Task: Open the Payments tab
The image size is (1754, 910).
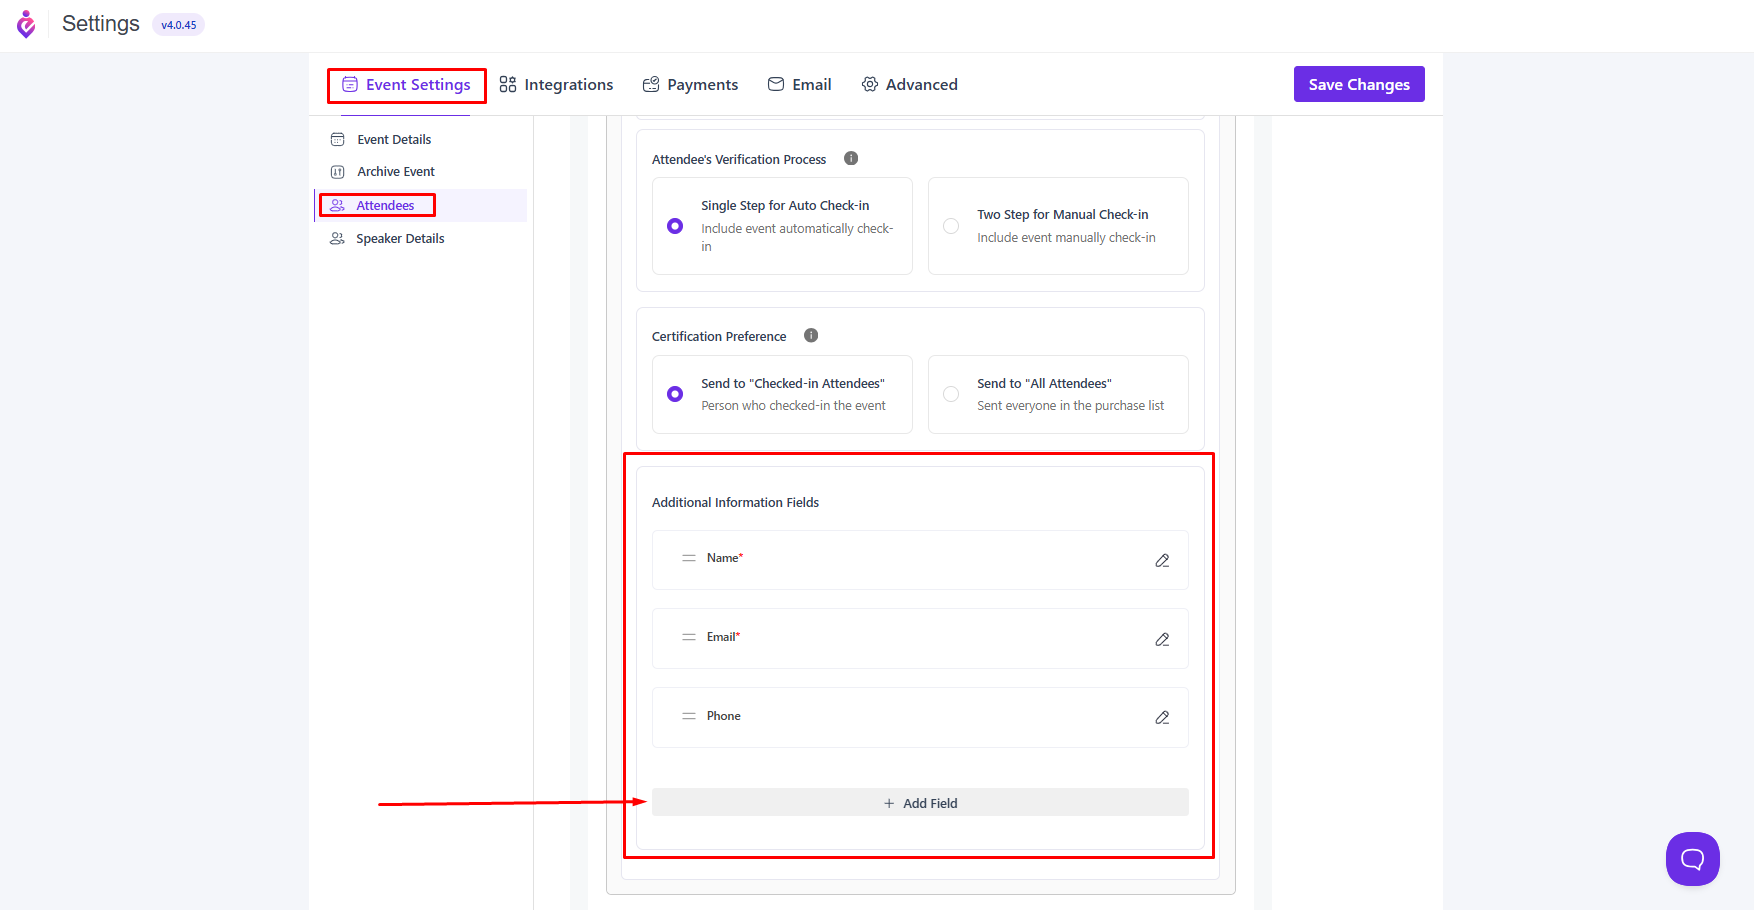Action: click(x=690, y=85)
